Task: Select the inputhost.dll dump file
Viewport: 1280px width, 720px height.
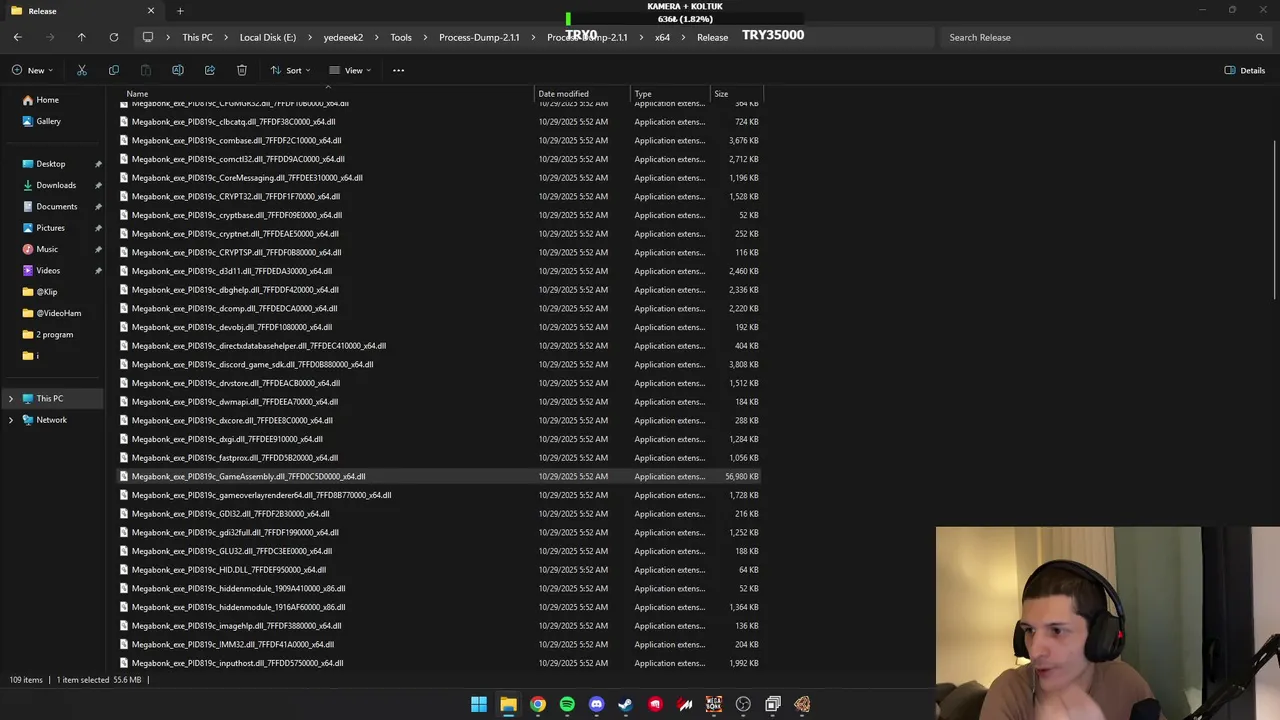Action: tap(439, 663)
